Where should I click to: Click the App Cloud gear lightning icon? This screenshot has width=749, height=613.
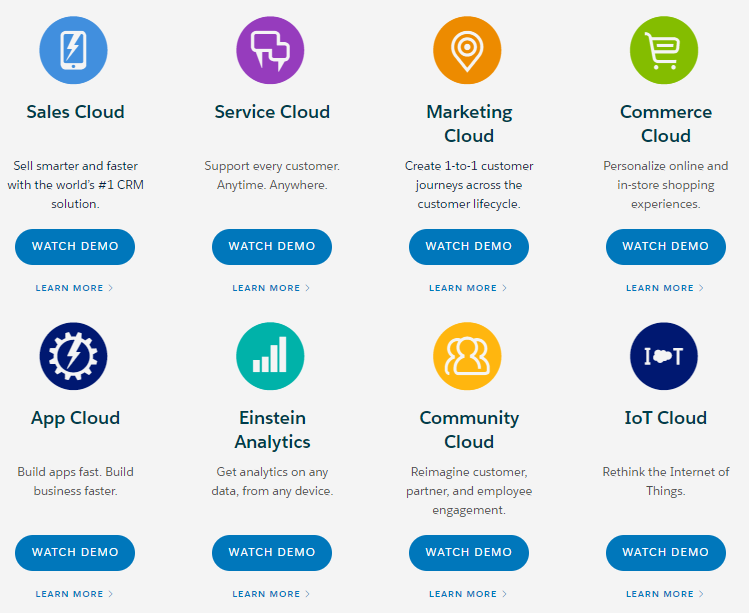click(74, 356)
